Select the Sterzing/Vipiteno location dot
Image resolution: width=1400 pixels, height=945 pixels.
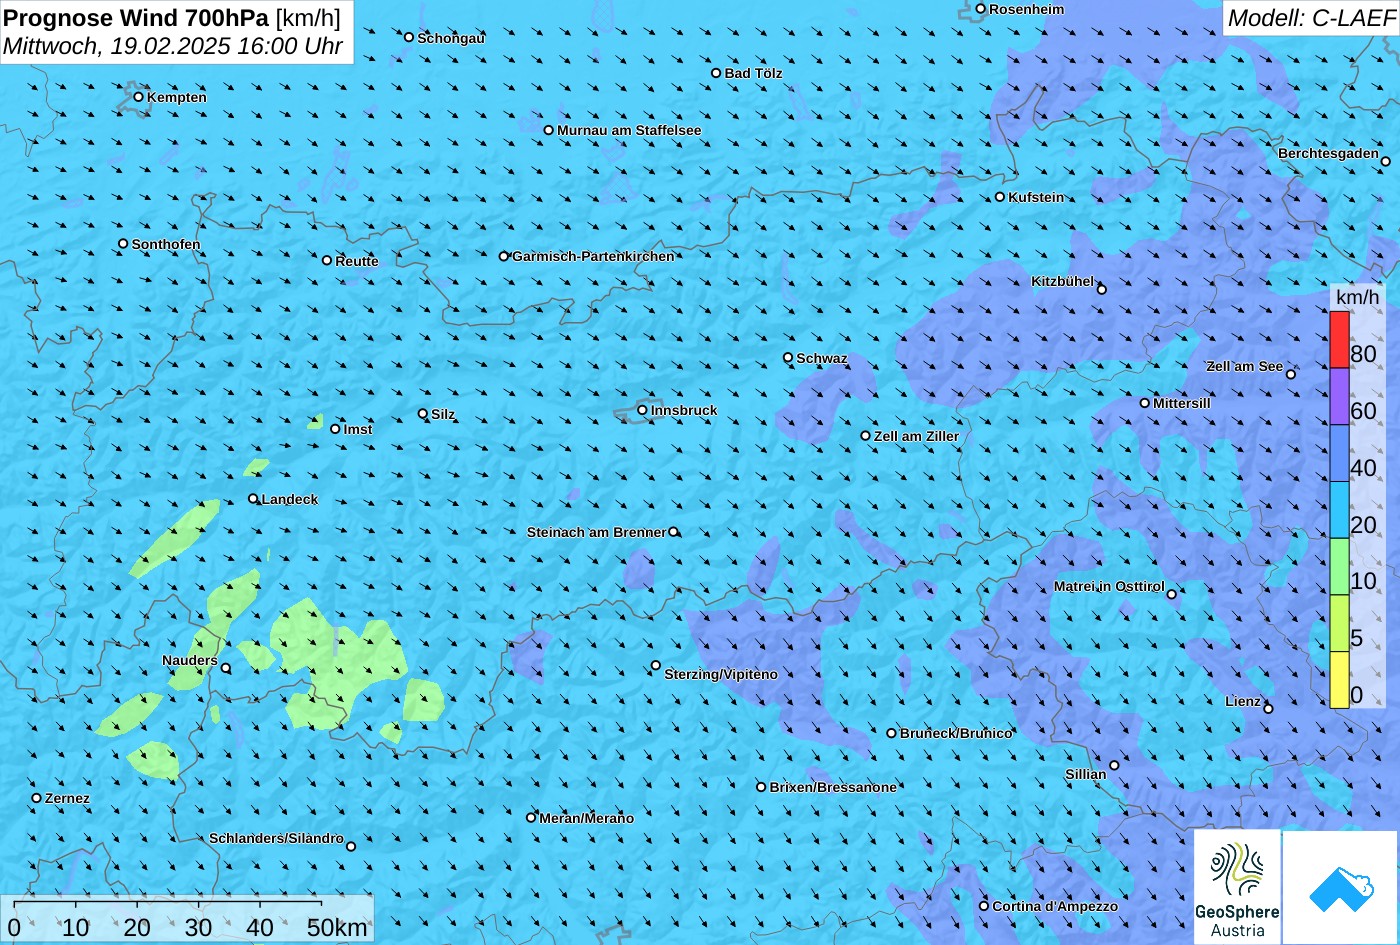tap(656, 665)
